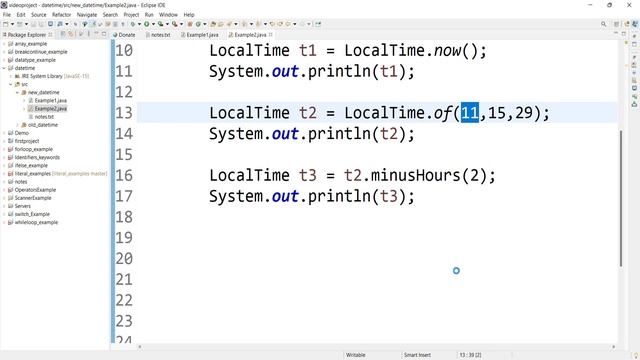
Task: Click the editor vertical scrollbar
Action: 621,198
